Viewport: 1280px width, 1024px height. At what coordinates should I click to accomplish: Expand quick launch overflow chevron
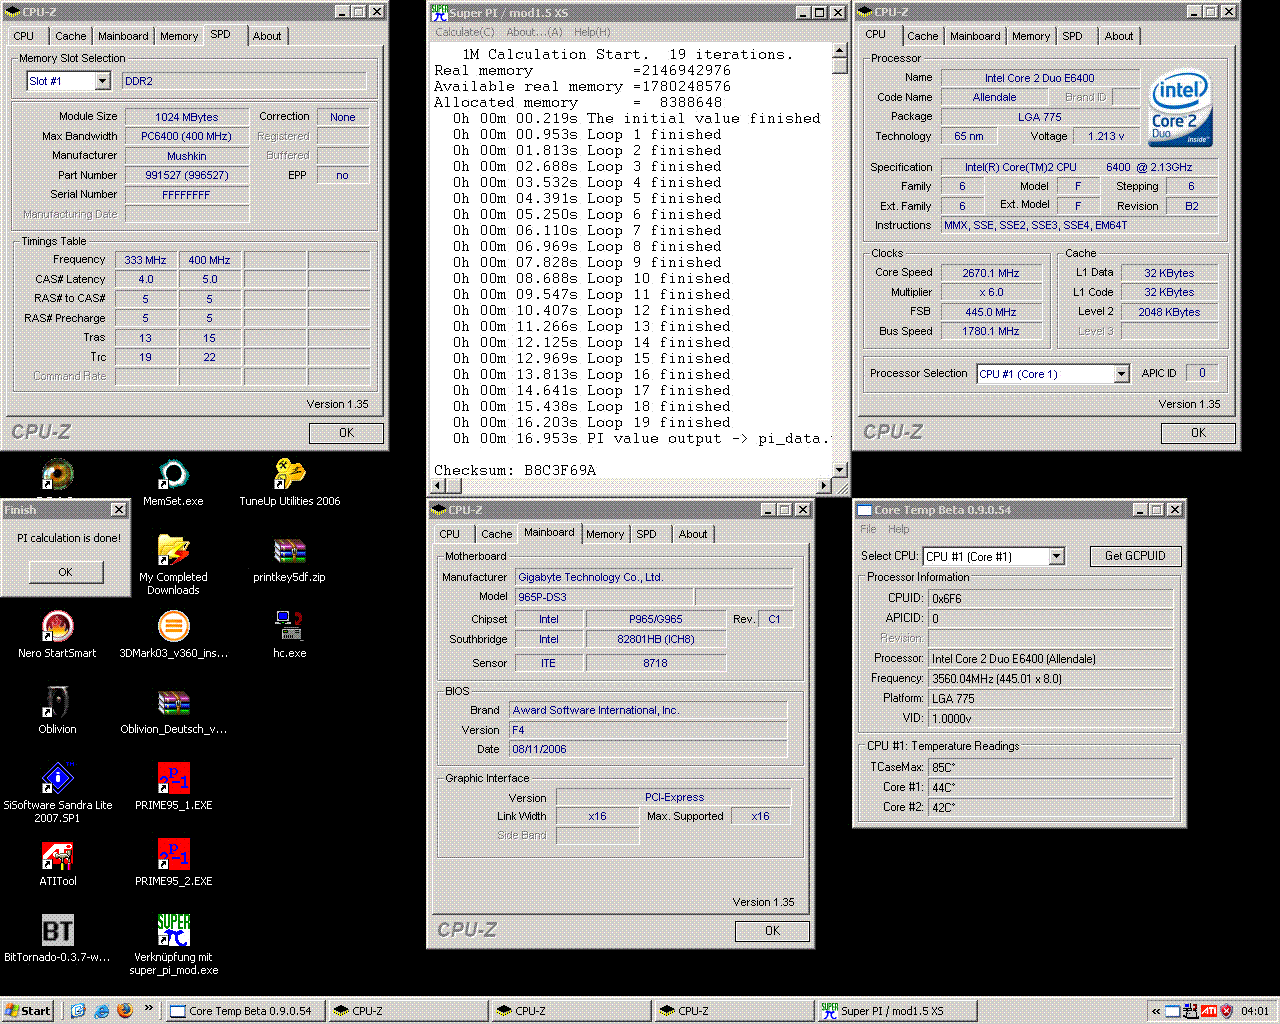[149, 1008]
